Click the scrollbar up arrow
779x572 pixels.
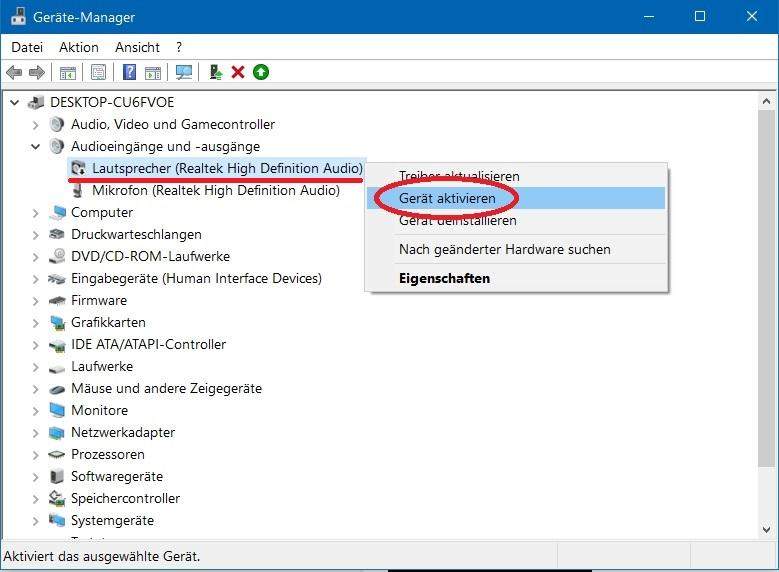pyautogui.click(x=766, y=101)
